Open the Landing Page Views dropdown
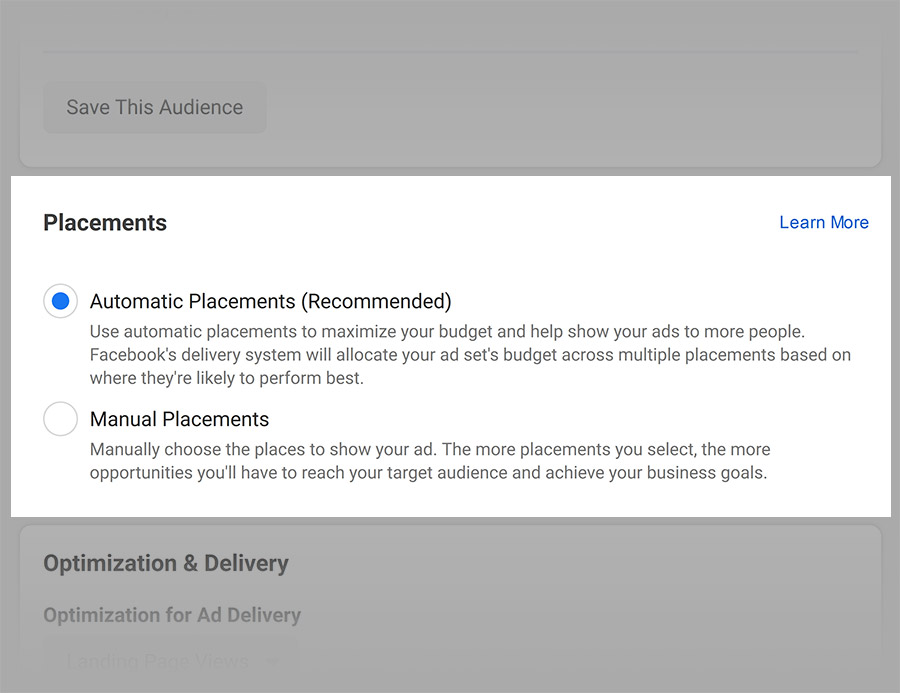Image resolution: width=900 pixels, height=693 pixels. pos(159,661)
